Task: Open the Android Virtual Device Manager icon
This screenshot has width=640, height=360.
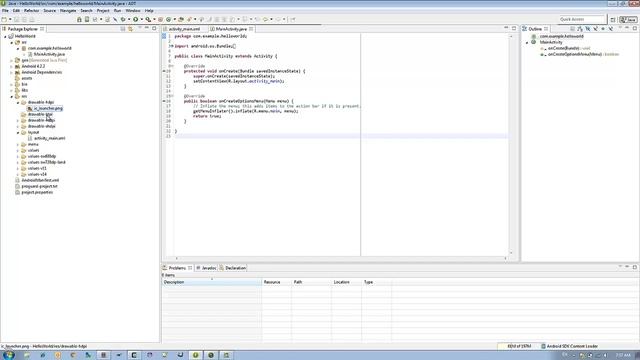Action: (87, 19)
